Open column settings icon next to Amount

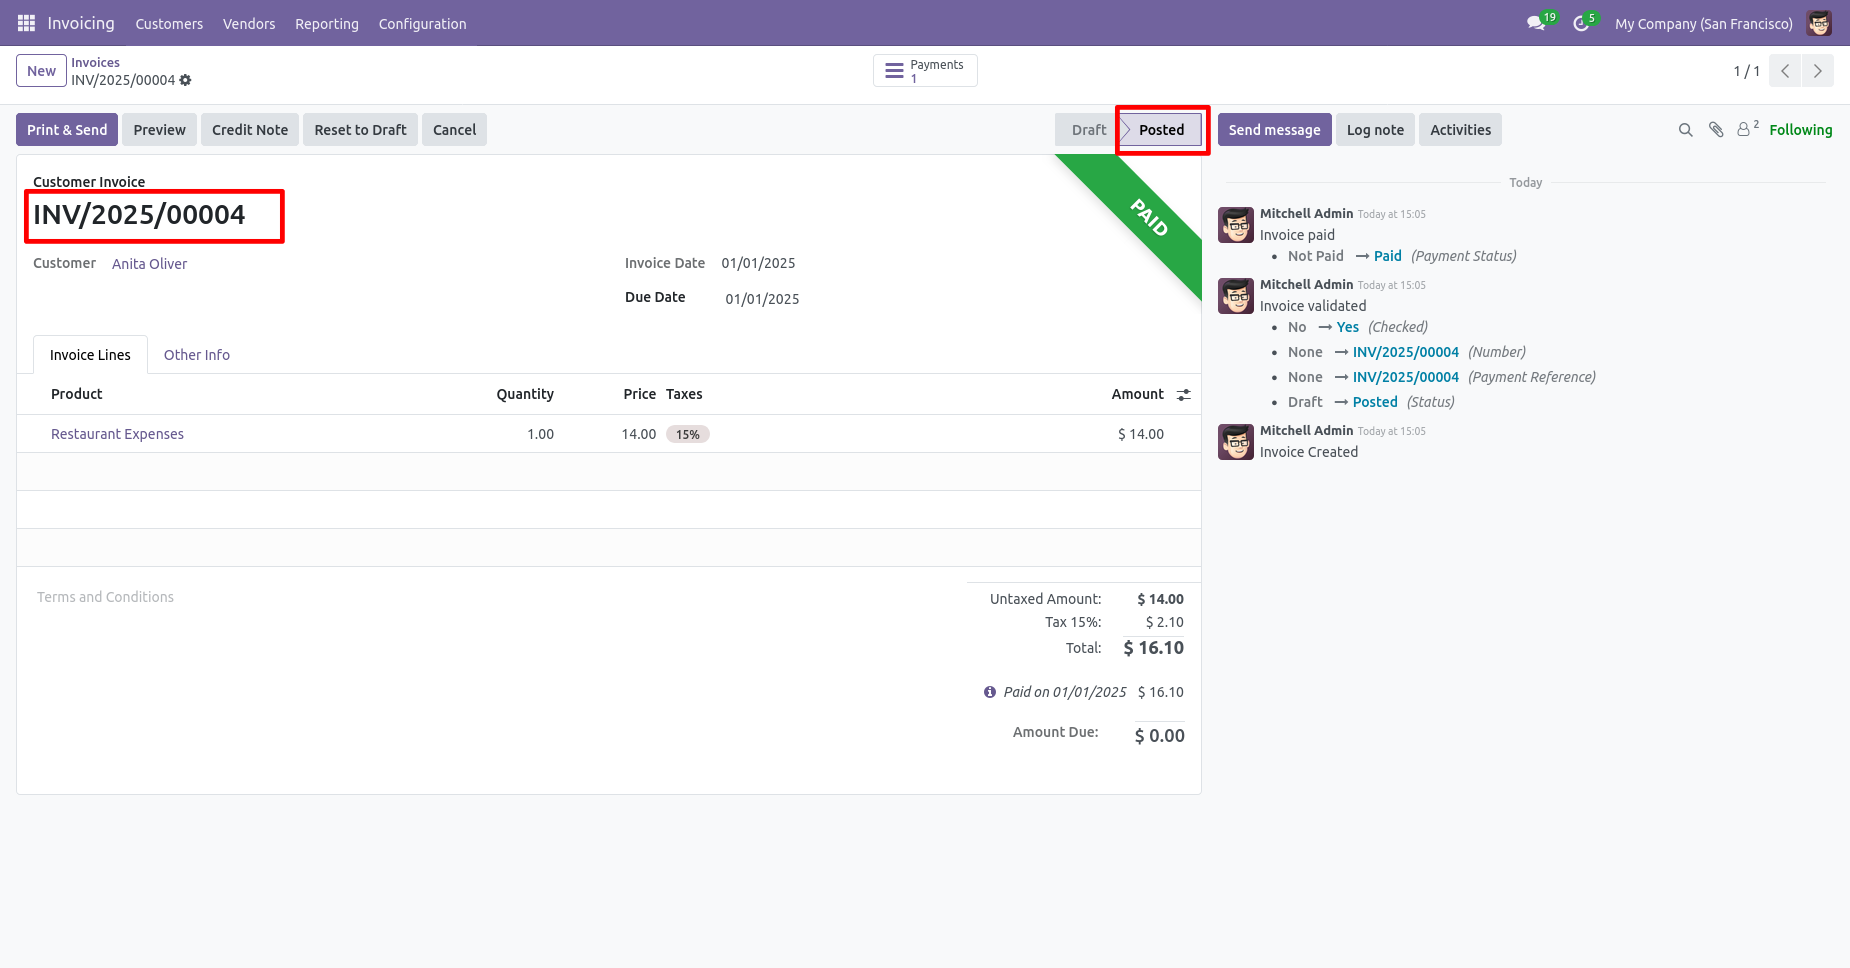point(1184,395)
